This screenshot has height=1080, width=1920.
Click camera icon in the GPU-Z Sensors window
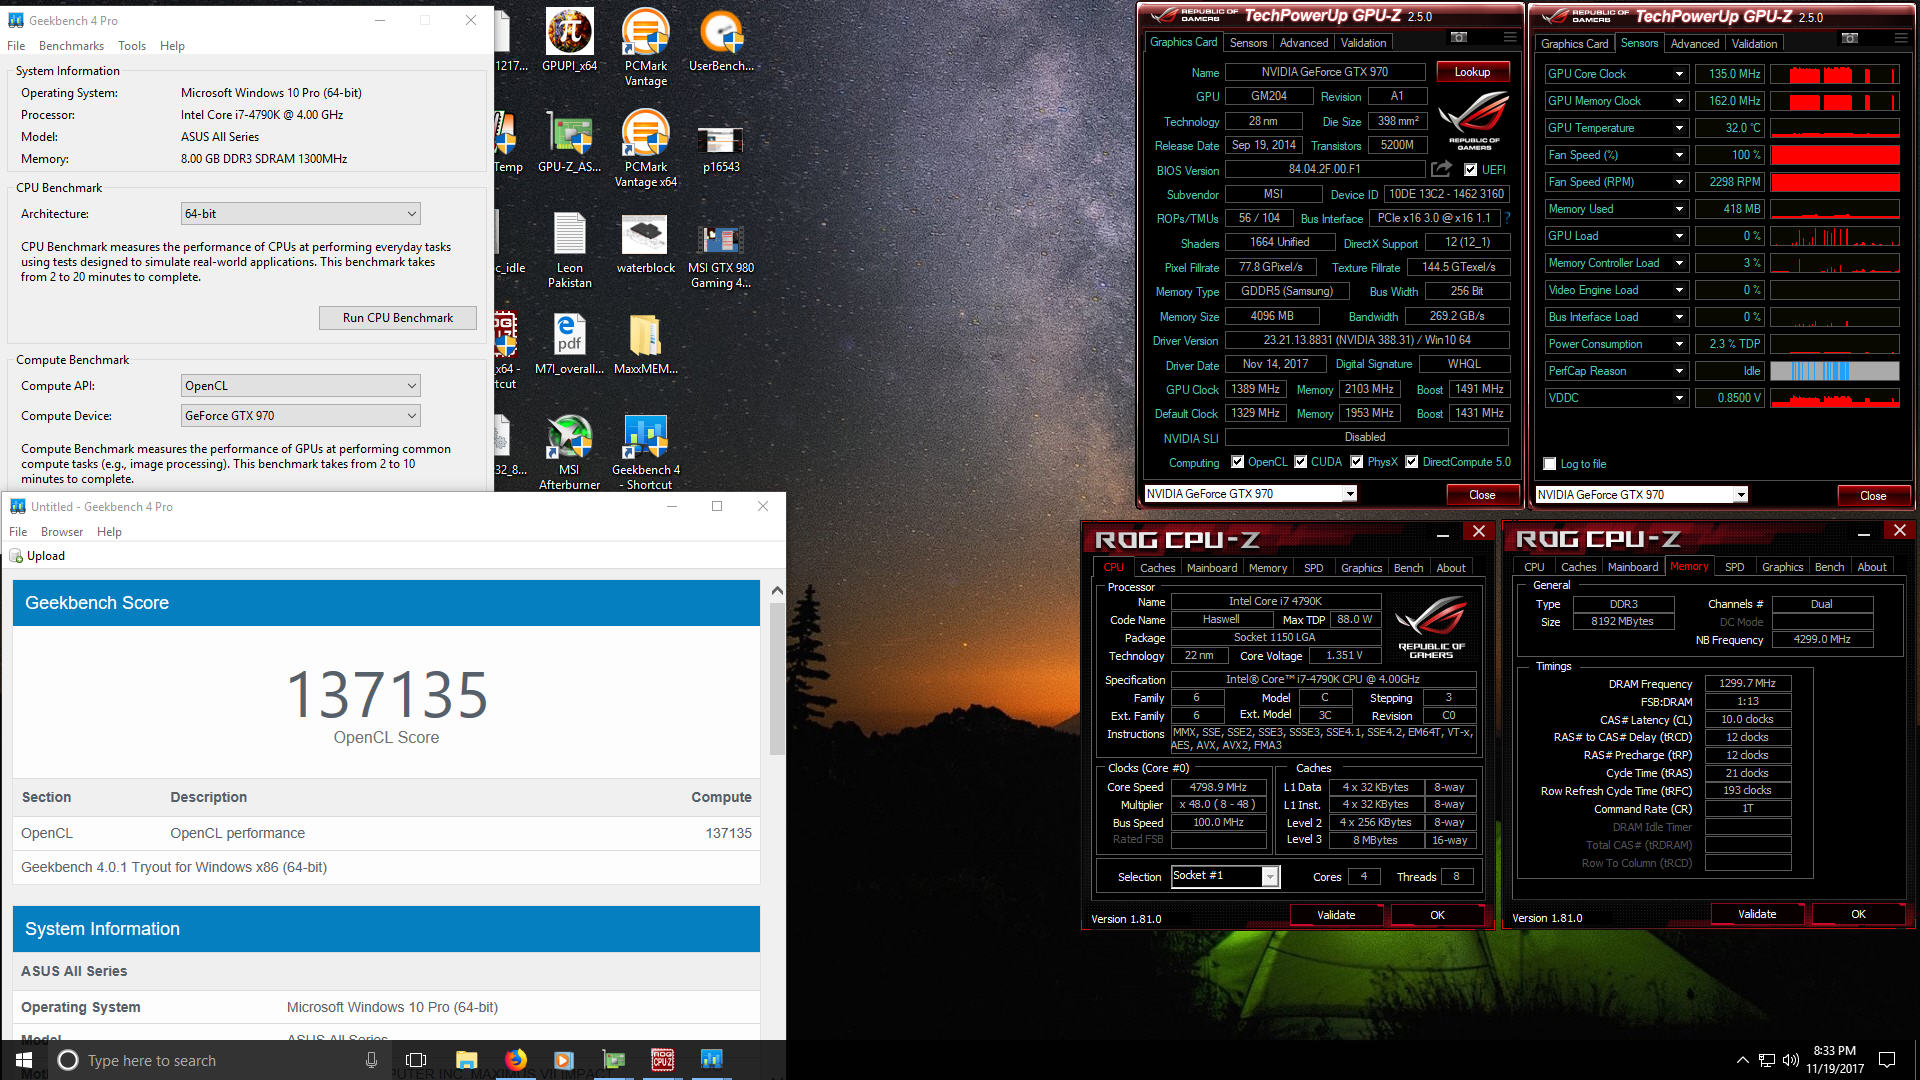click(1850, 38)
